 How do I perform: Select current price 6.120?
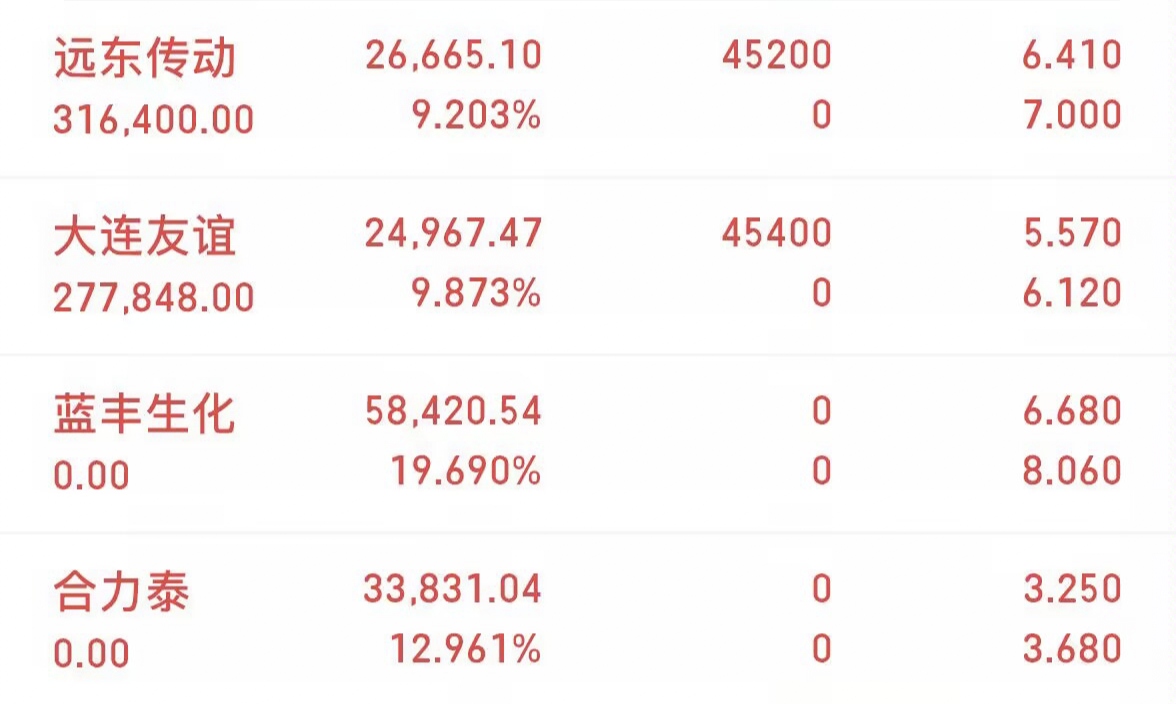[x=1072, y=292]
